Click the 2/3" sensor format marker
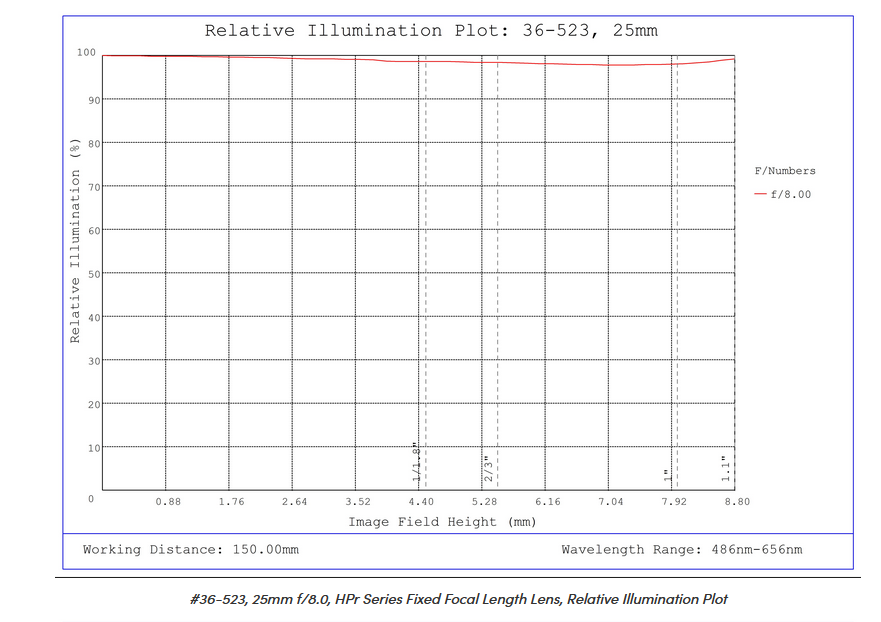Viewport: 881px width, 622px height. (488, 467)
